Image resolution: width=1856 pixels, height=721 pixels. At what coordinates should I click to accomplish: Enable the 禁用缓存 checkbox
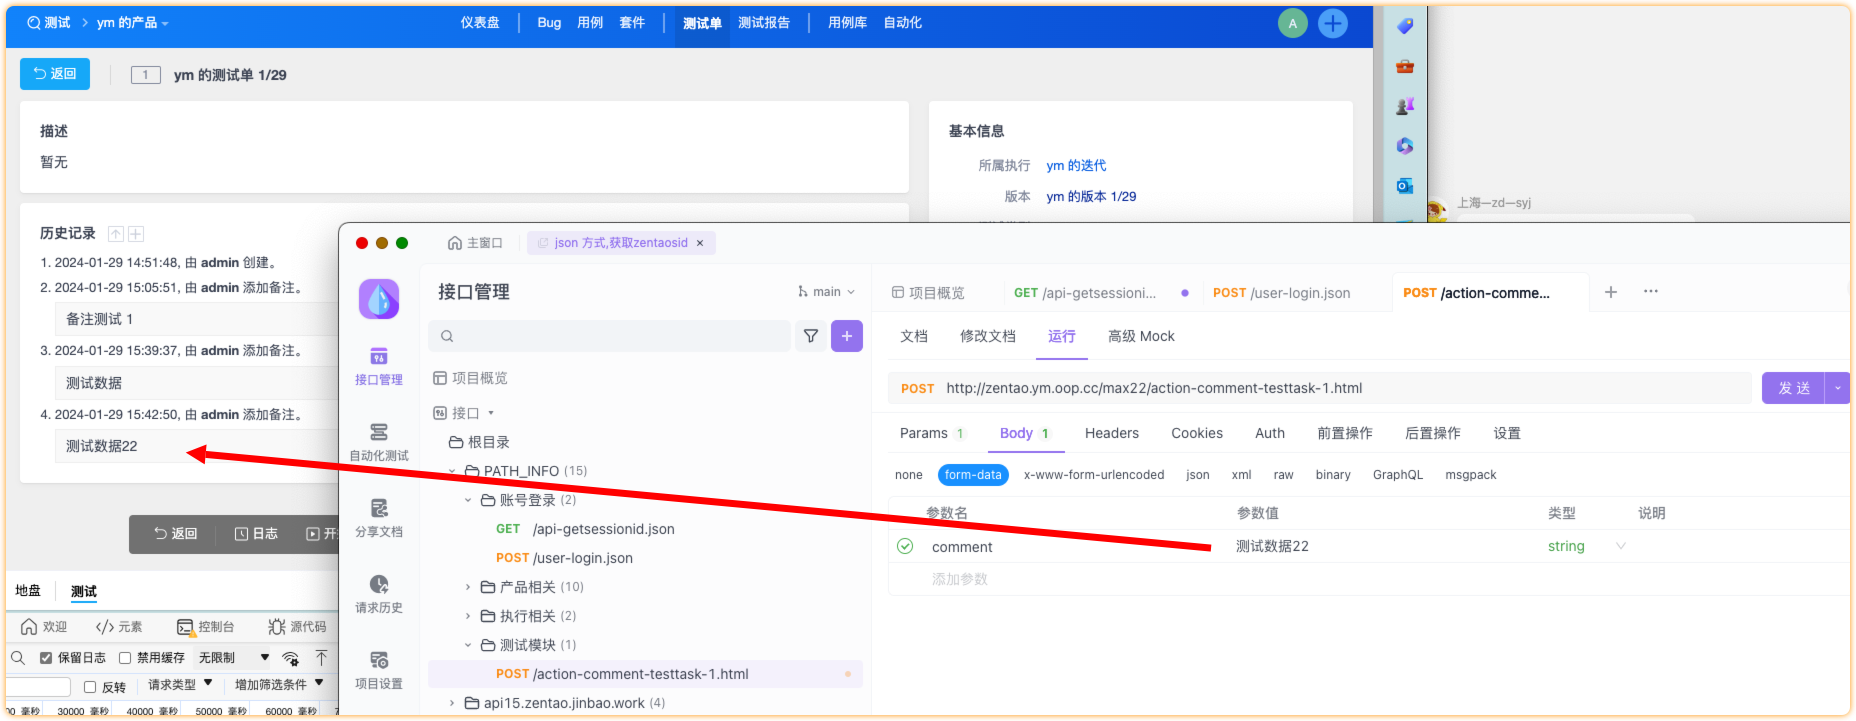click(125, 658)
